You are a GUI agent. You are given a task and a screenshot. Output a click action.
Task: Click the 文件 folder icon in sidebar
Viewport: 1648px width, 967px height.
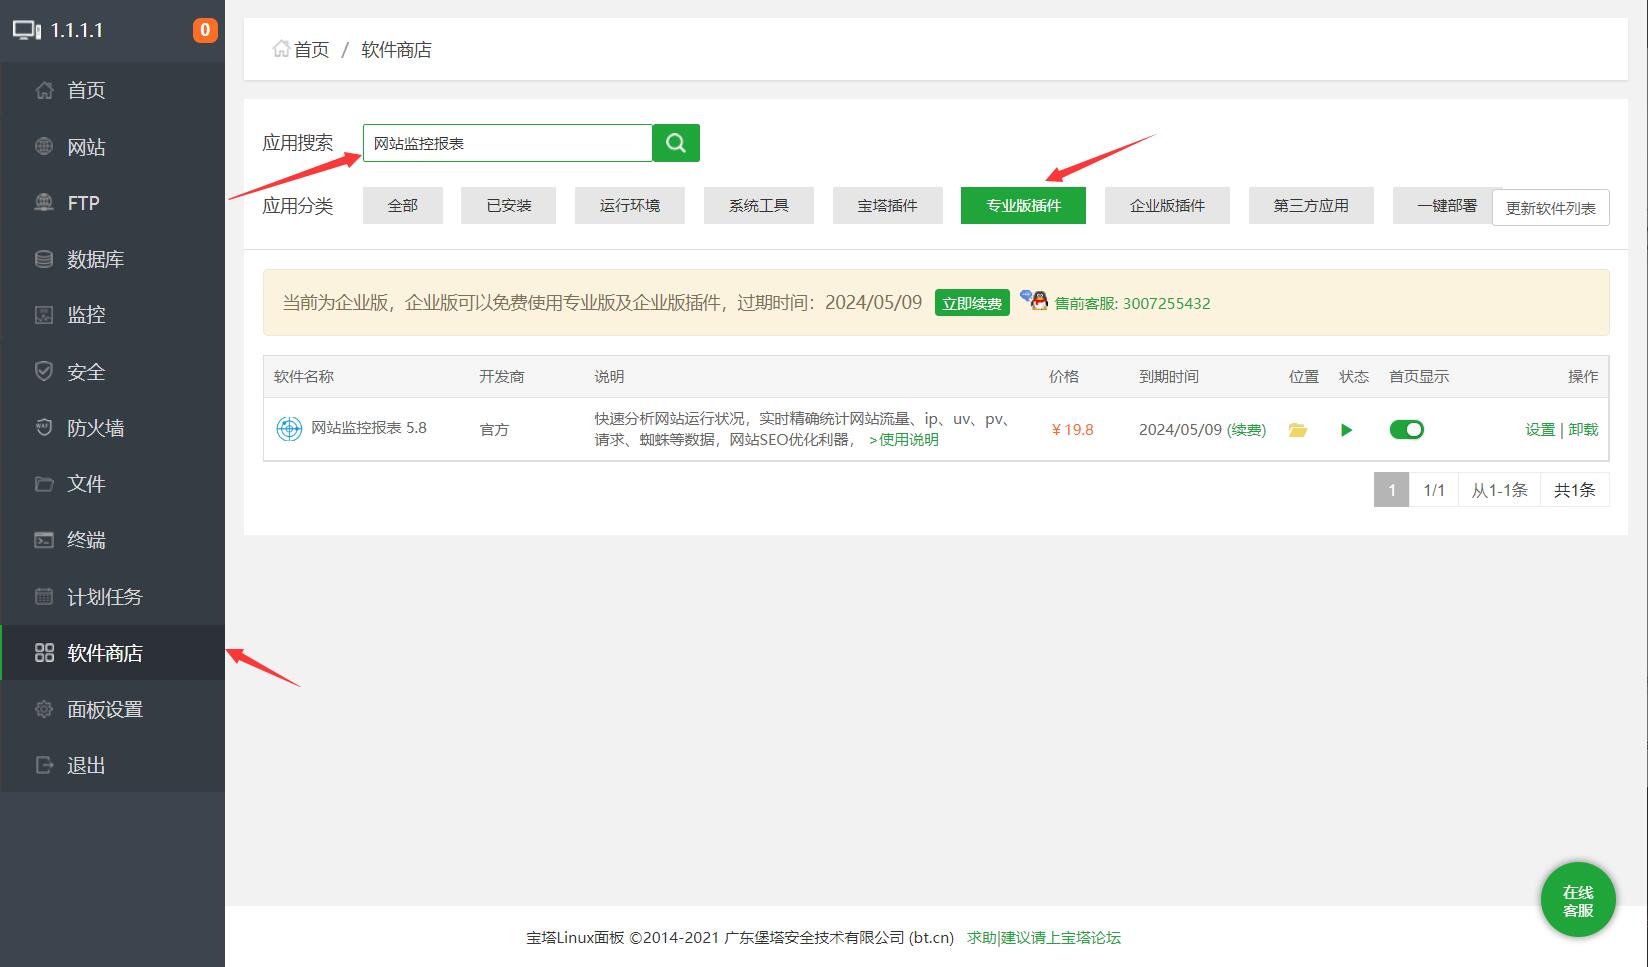(44, 484)
